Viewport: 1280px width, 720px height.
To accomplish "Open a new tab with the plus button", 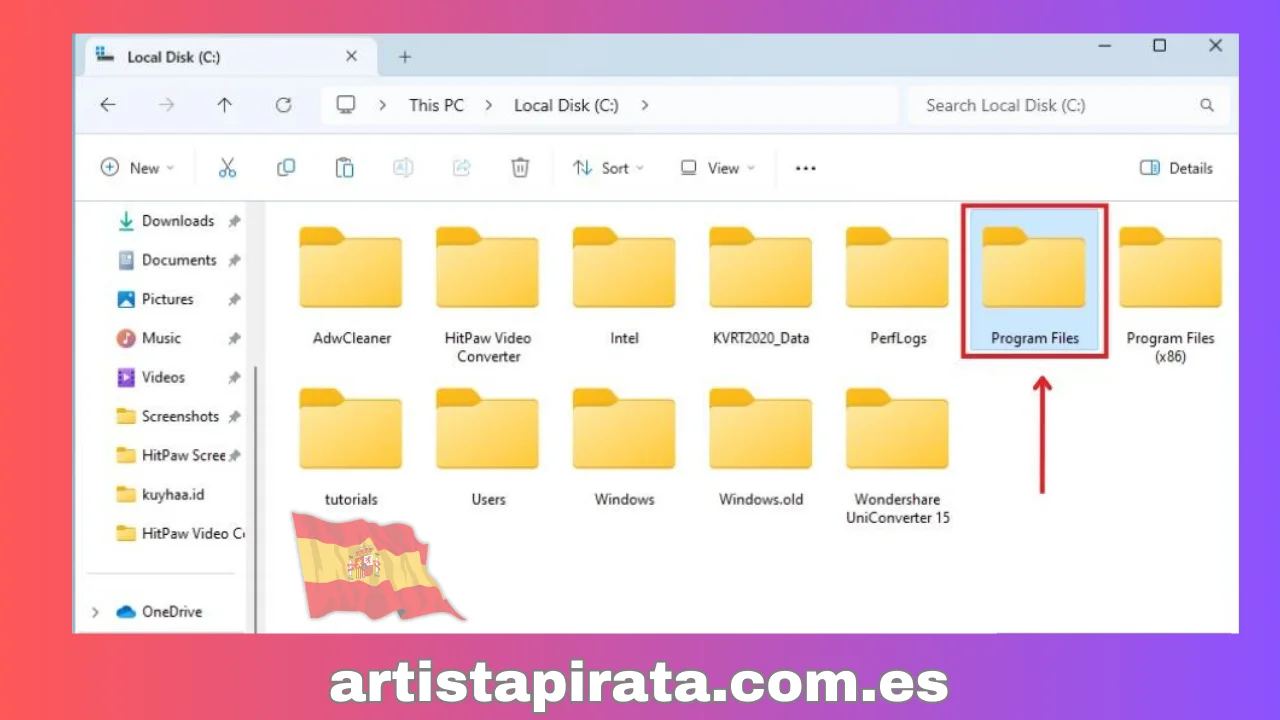I will (404, 57).
